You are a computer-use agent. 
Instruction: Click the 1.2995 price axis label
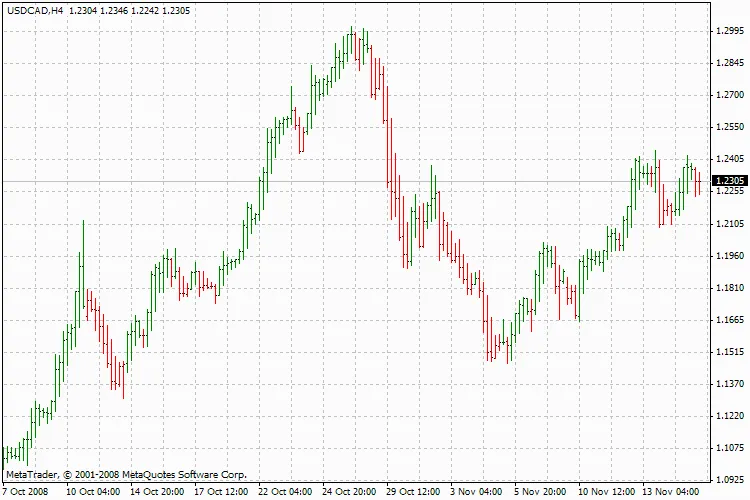[x=728, y=31]
